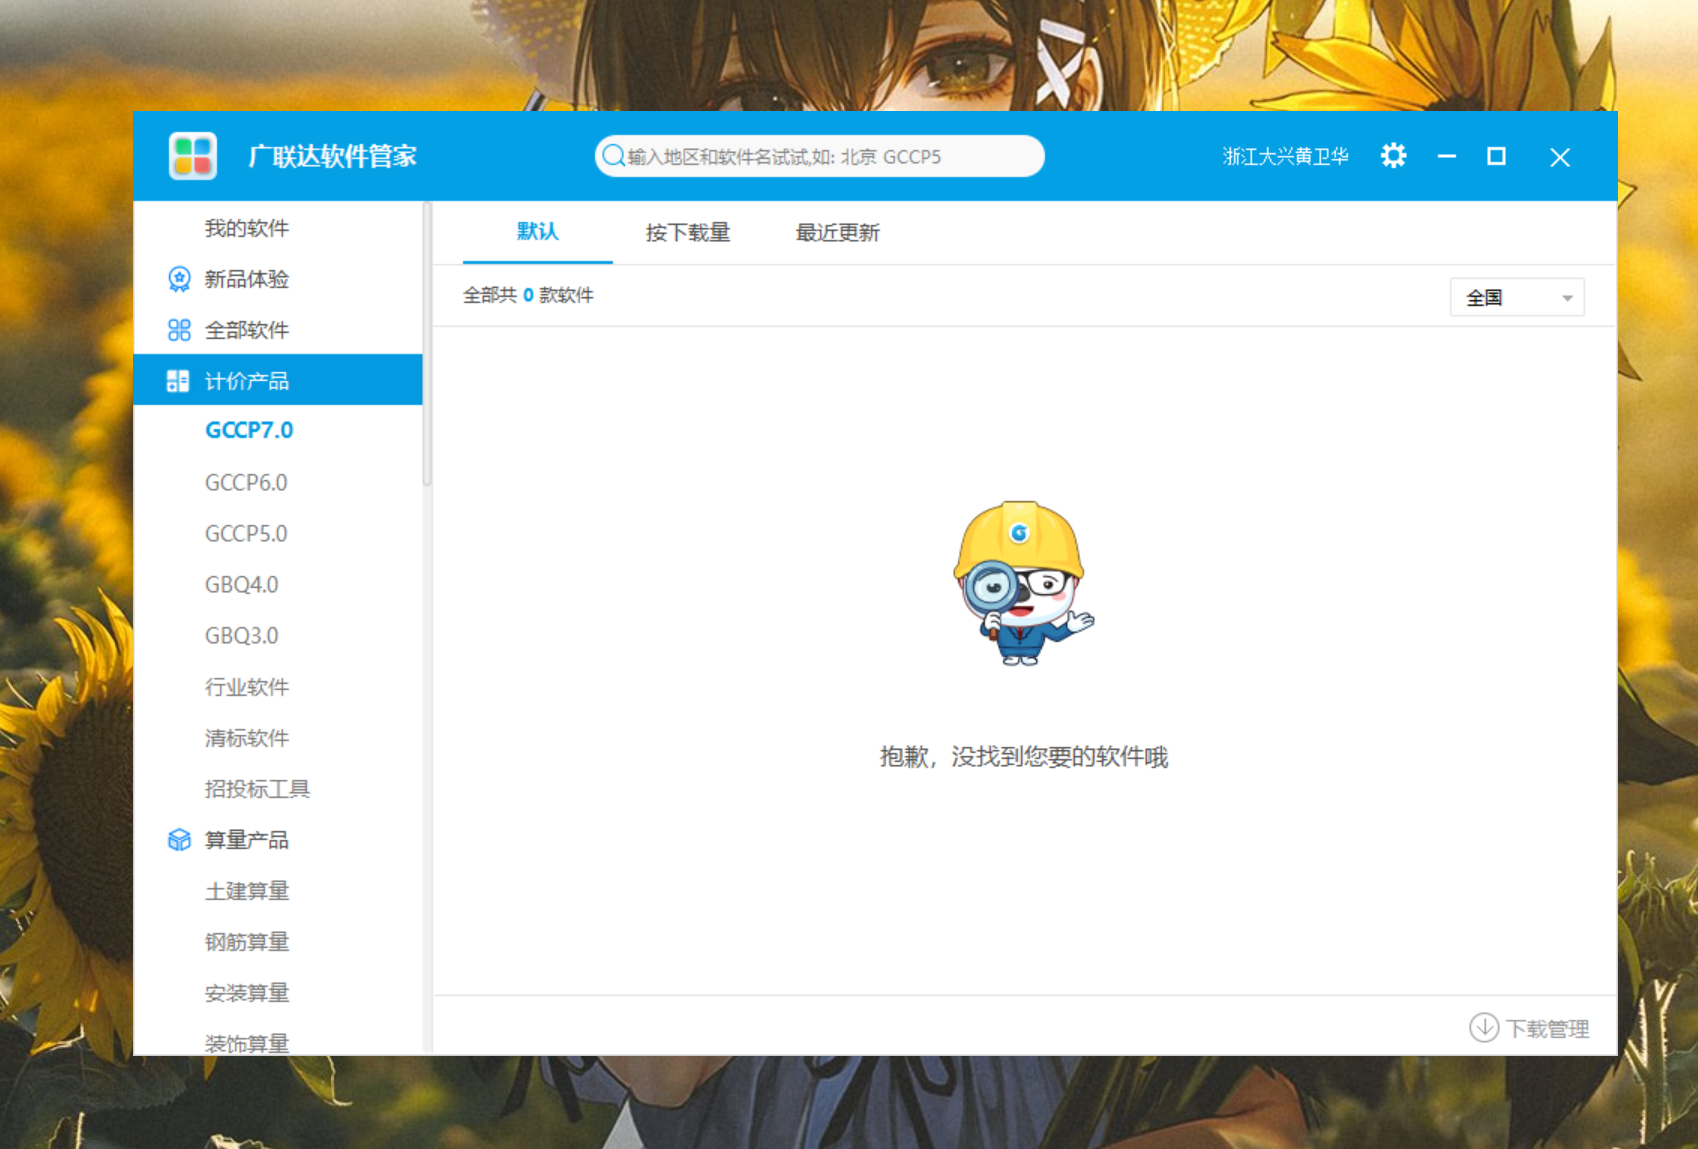
Task: Switch to the 默认 sort tab
Action: pyautogui.click(x=538, y=232)
